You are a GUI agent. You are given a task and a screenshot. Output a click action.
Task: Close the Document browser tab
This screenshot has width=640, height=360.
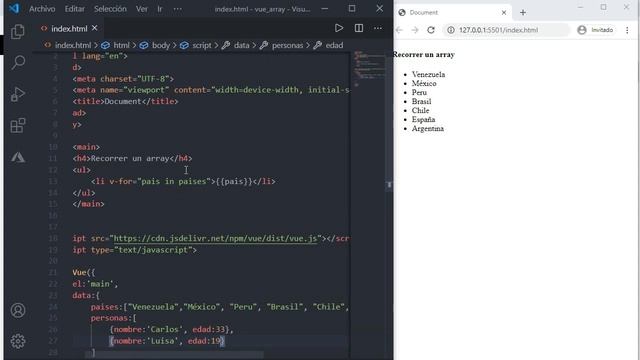click(x=504, y=13)
